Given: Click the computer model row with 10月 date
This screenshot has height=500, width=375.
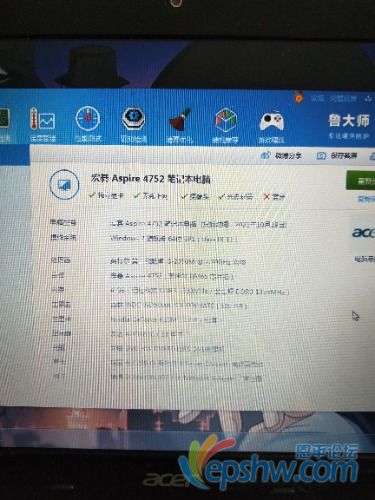Looking at the screenshot, I should (x=198, y=224).
